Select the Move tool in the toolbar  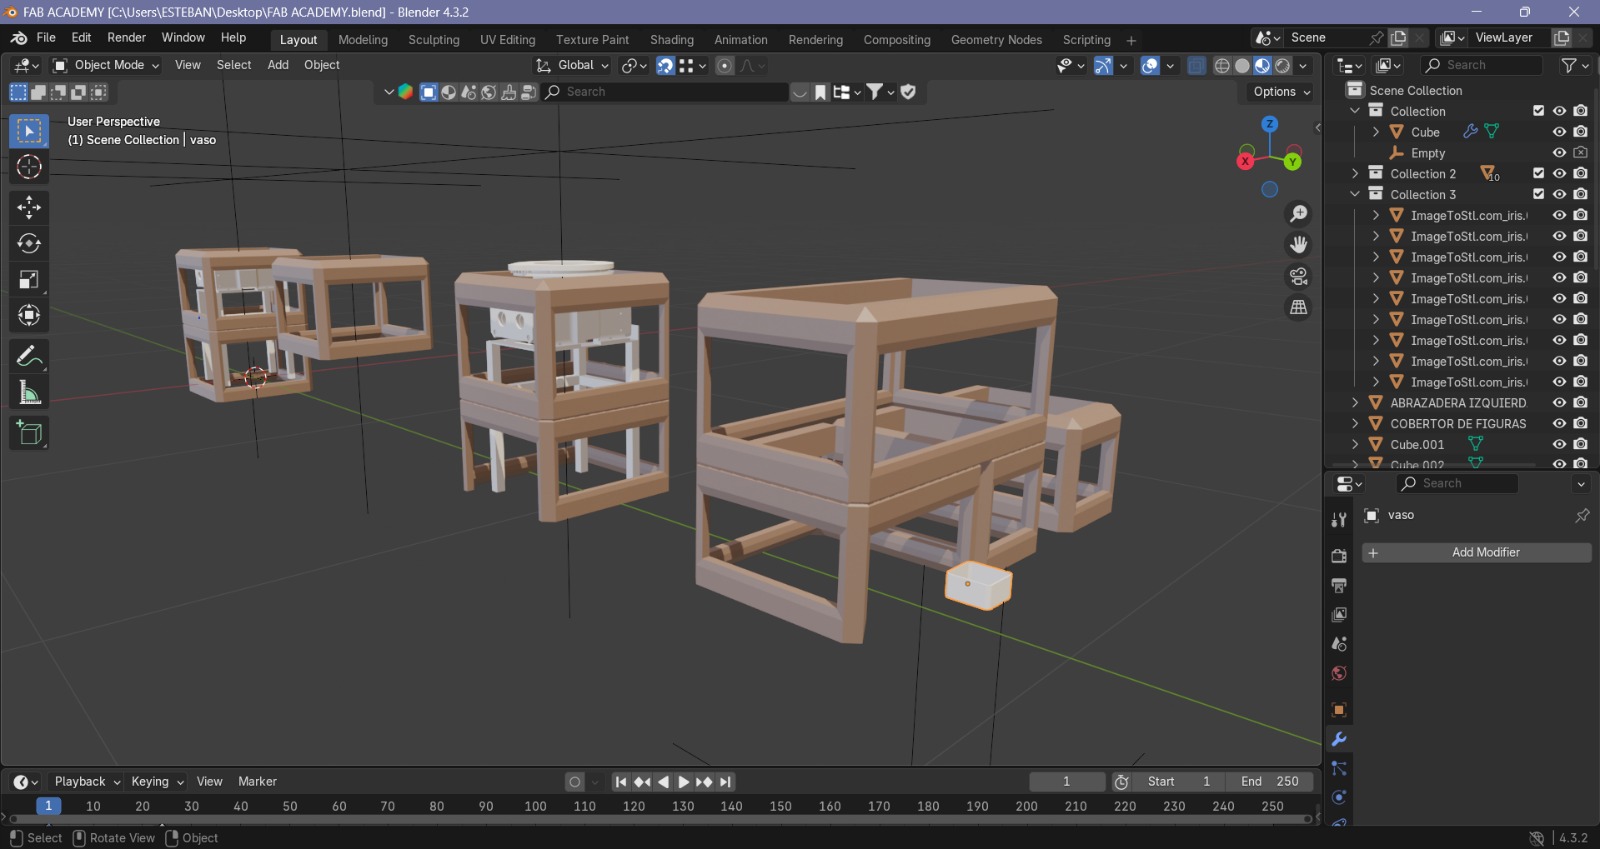pos(29,207)
